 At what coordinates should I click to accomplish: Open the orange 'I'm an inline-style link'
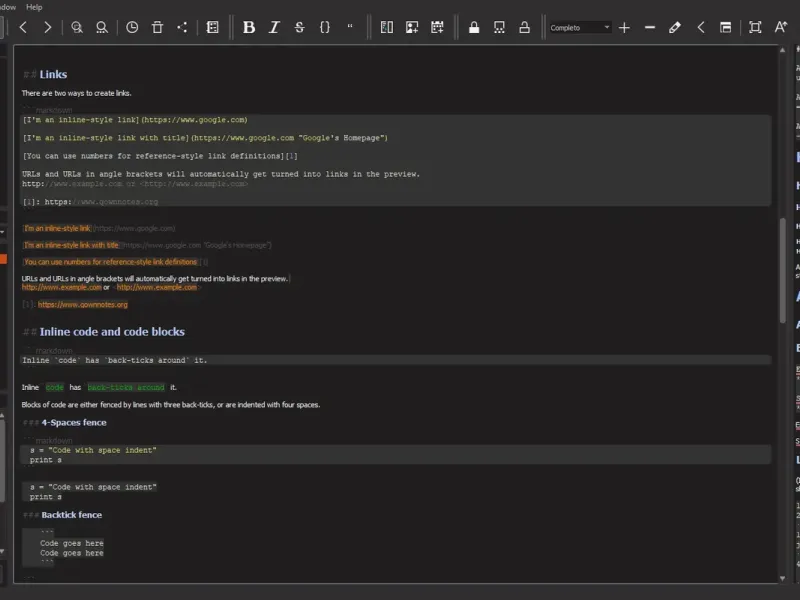tap(57, 228)
